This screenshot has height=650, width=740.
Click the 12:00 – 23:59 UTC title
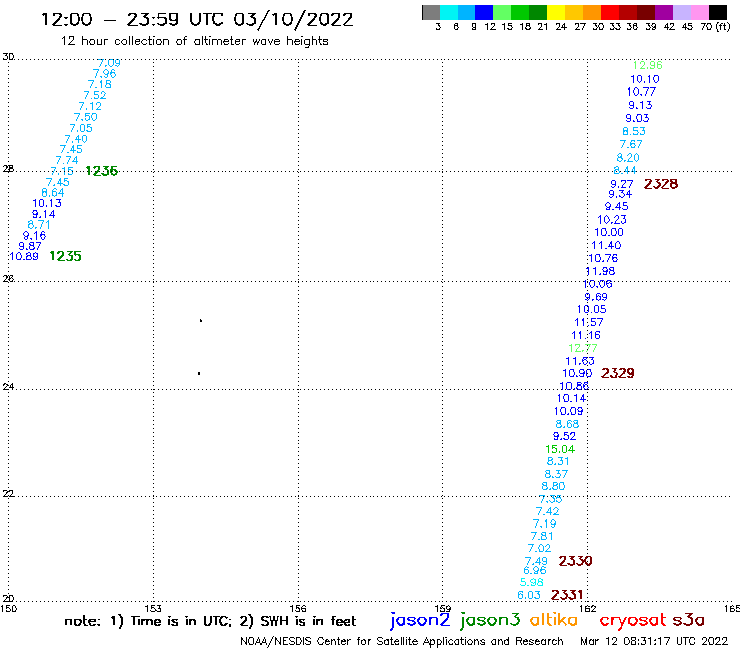pos(197,20)
